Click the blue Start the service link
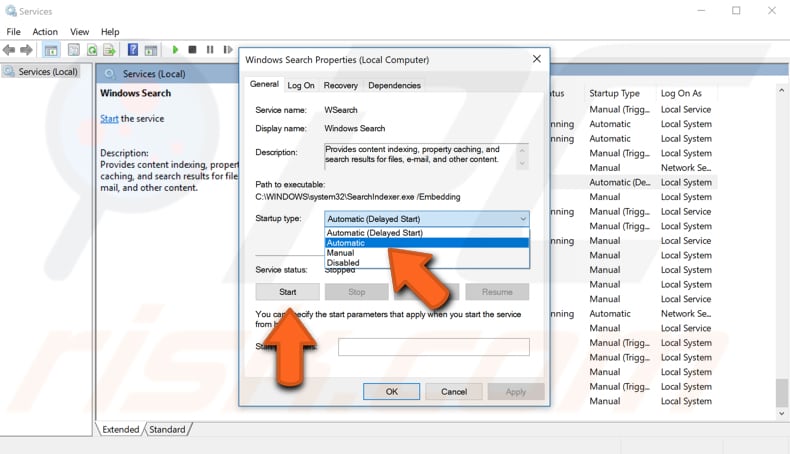Screen dimensions: 790x454 (x=109, y=119)
